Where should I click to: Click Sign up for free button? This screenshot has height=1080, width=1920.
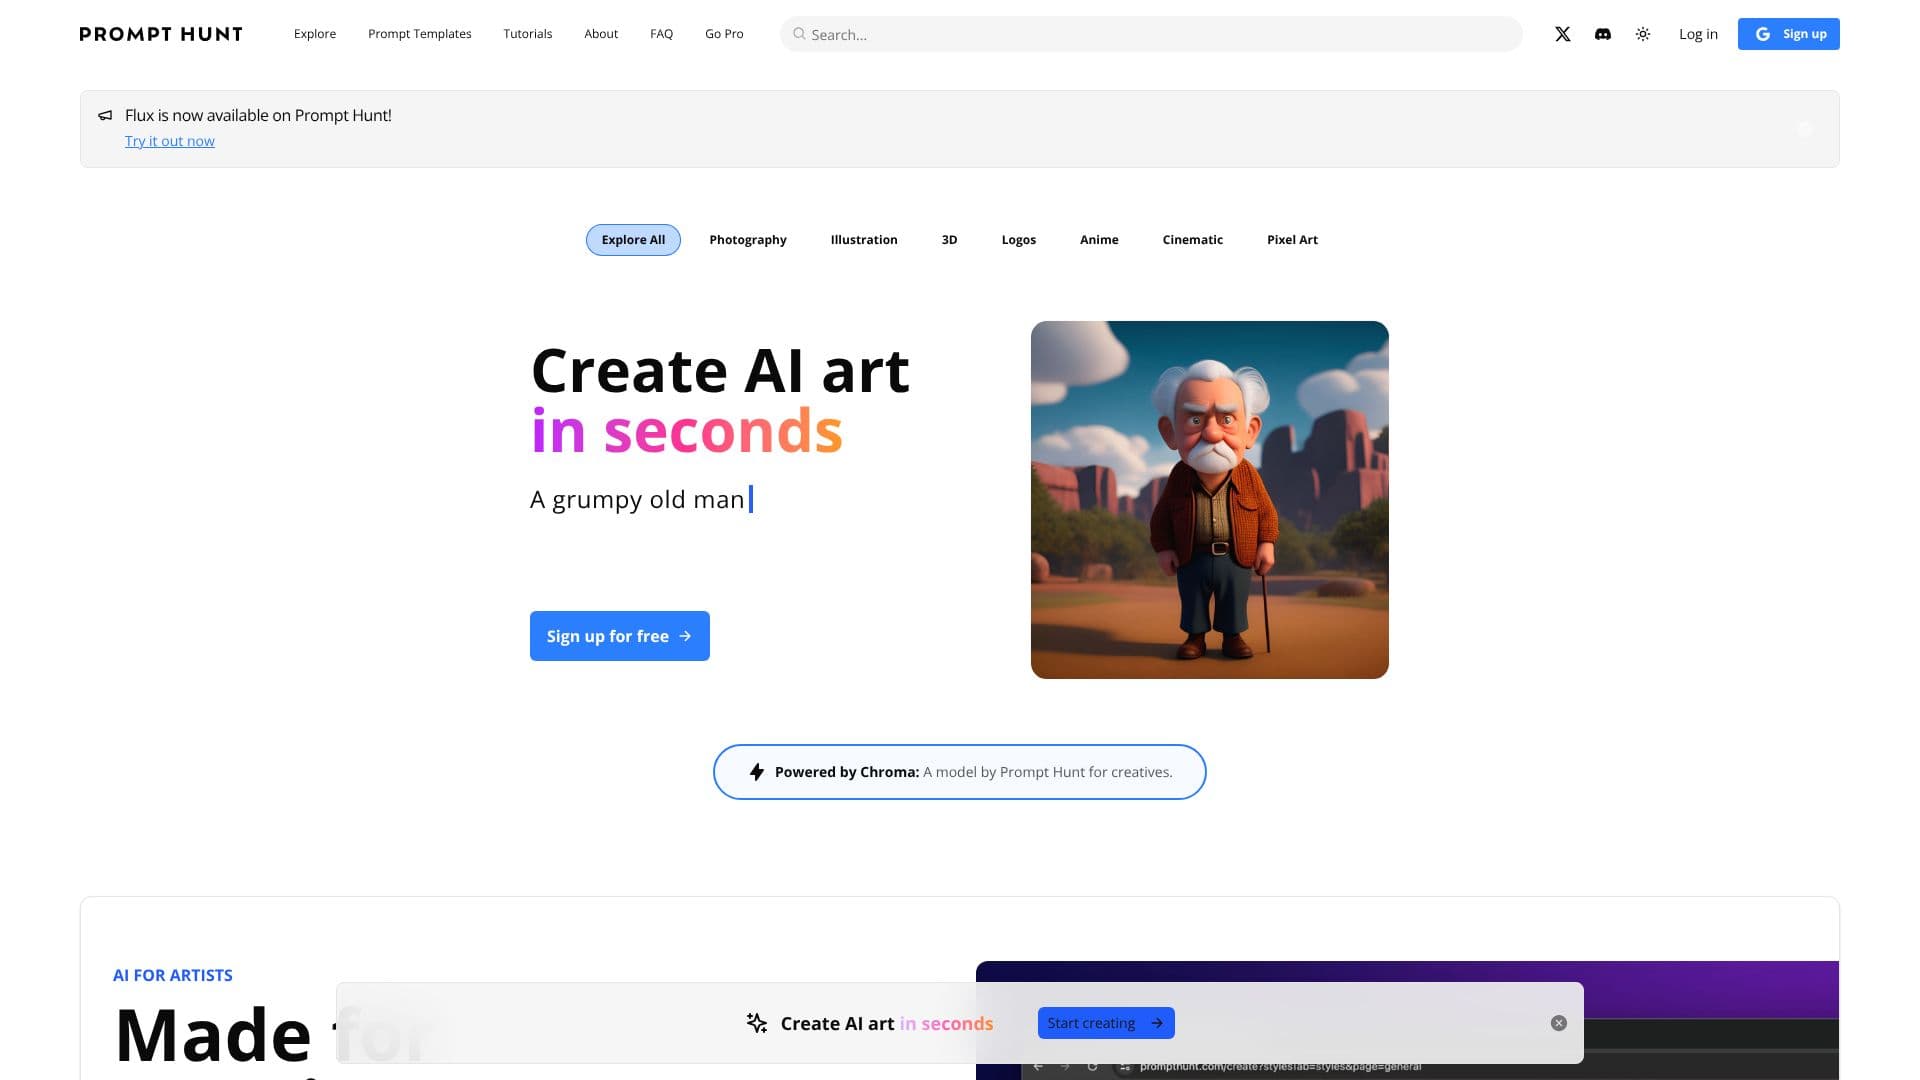click(620, 636)
